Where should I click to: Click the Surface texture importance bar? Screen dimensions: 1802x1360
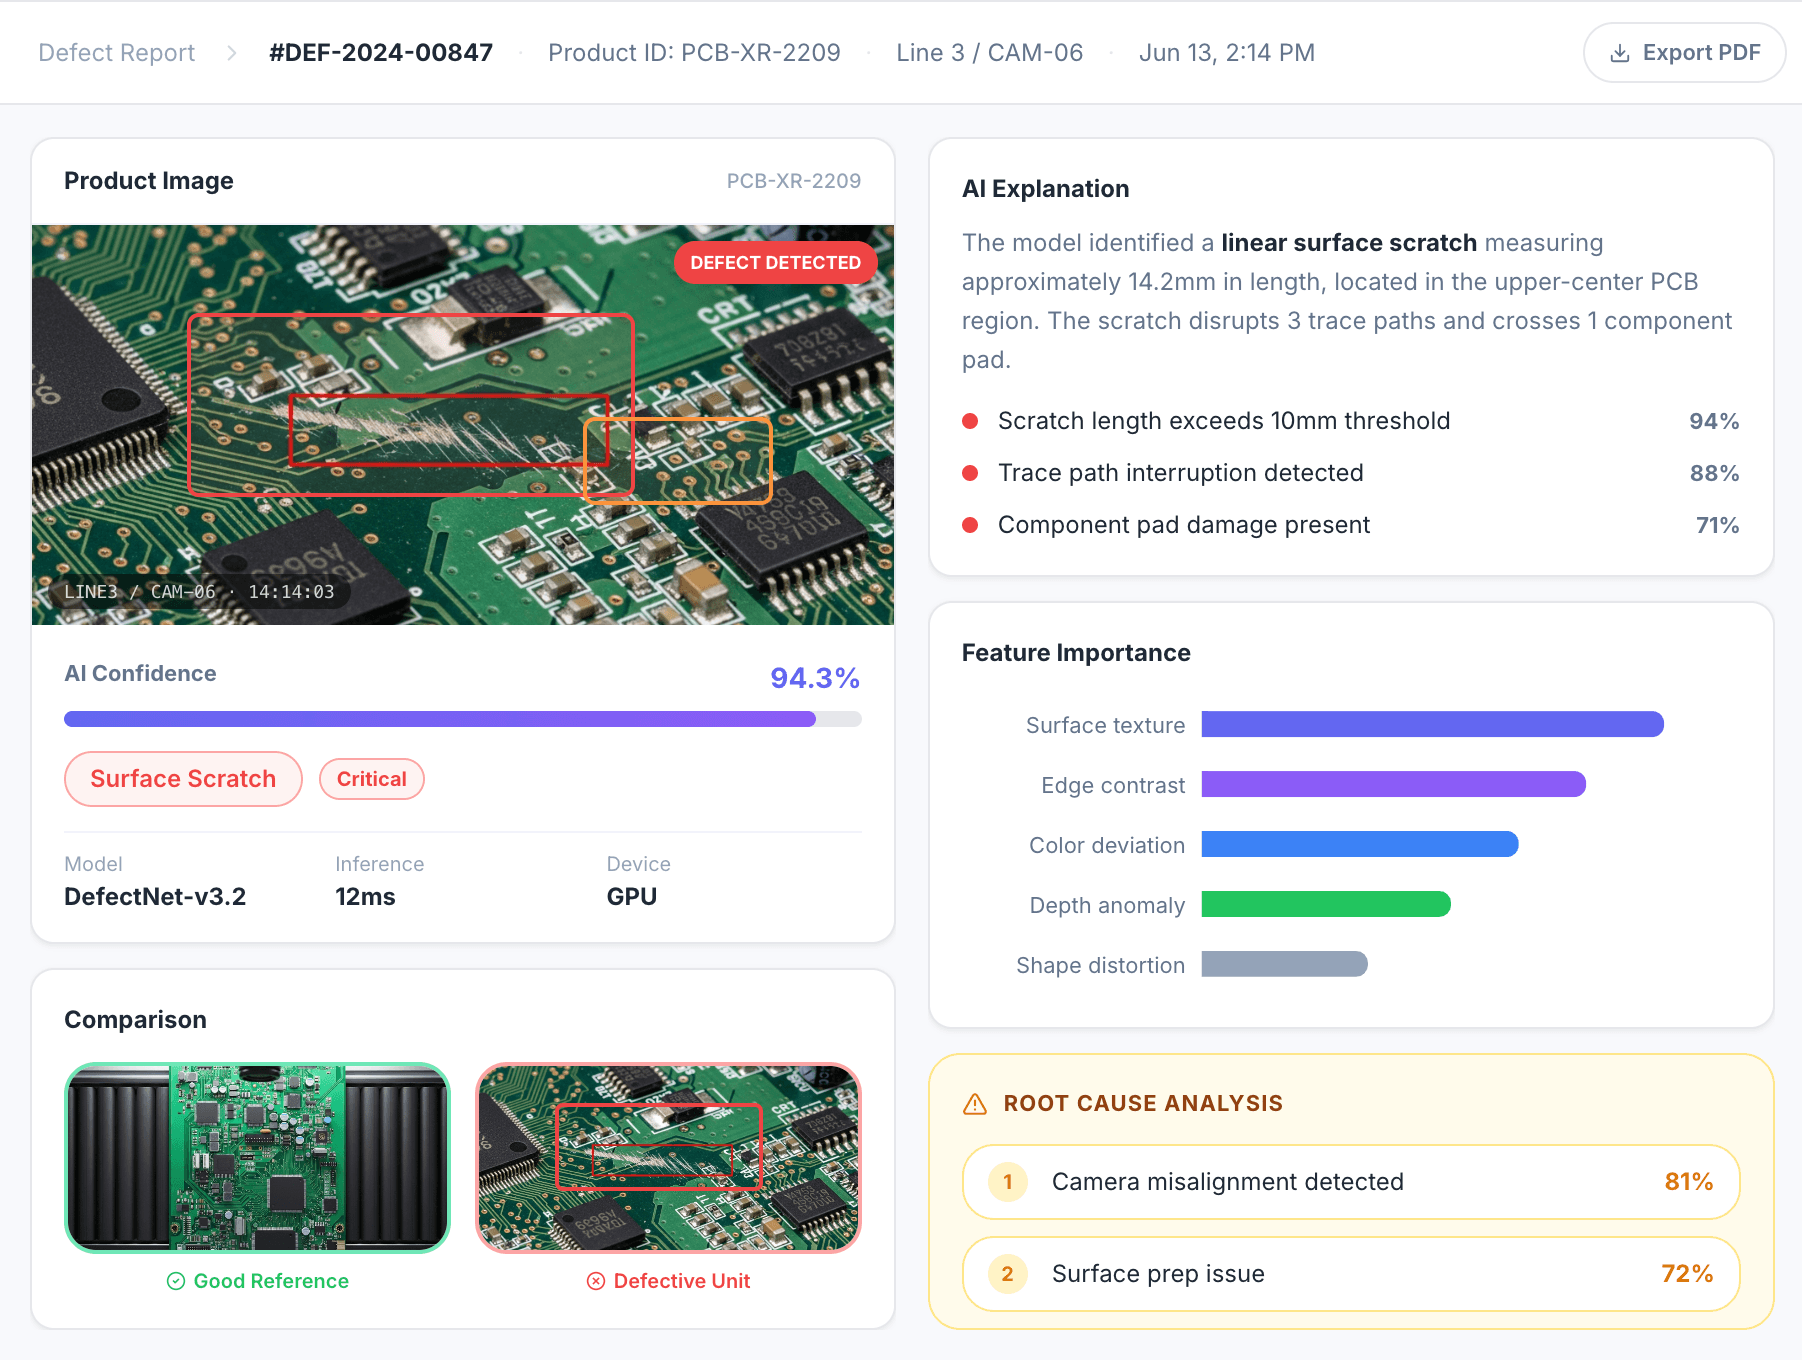(x=1432, y=724)
